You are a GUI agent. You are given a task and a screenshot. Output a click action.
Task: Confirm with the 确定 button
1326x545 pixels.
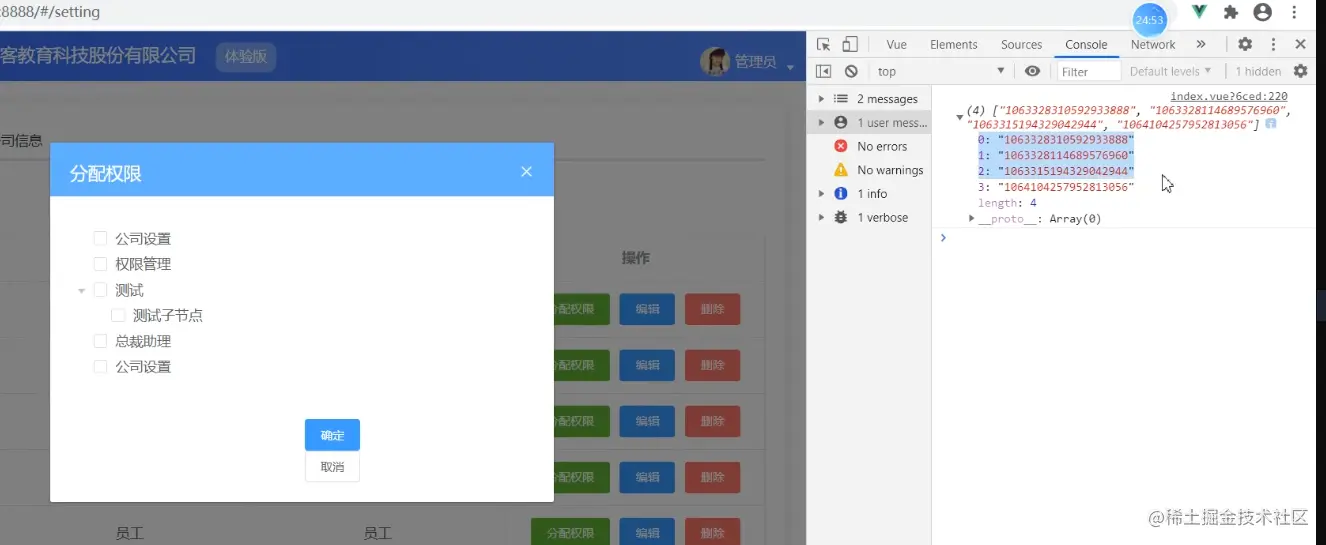point(332,435)
